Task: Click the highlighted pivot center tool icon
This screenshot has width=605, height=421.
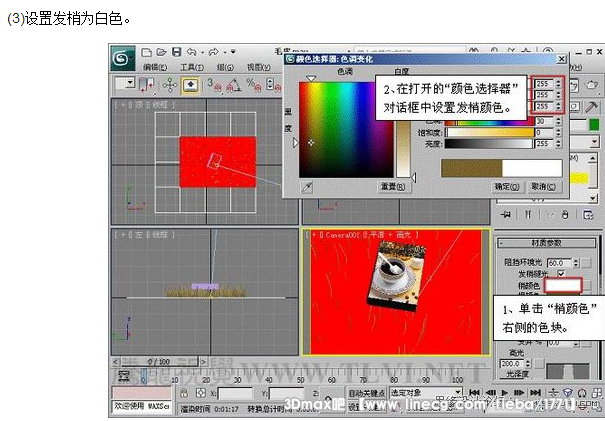Action: pos(190,85)
